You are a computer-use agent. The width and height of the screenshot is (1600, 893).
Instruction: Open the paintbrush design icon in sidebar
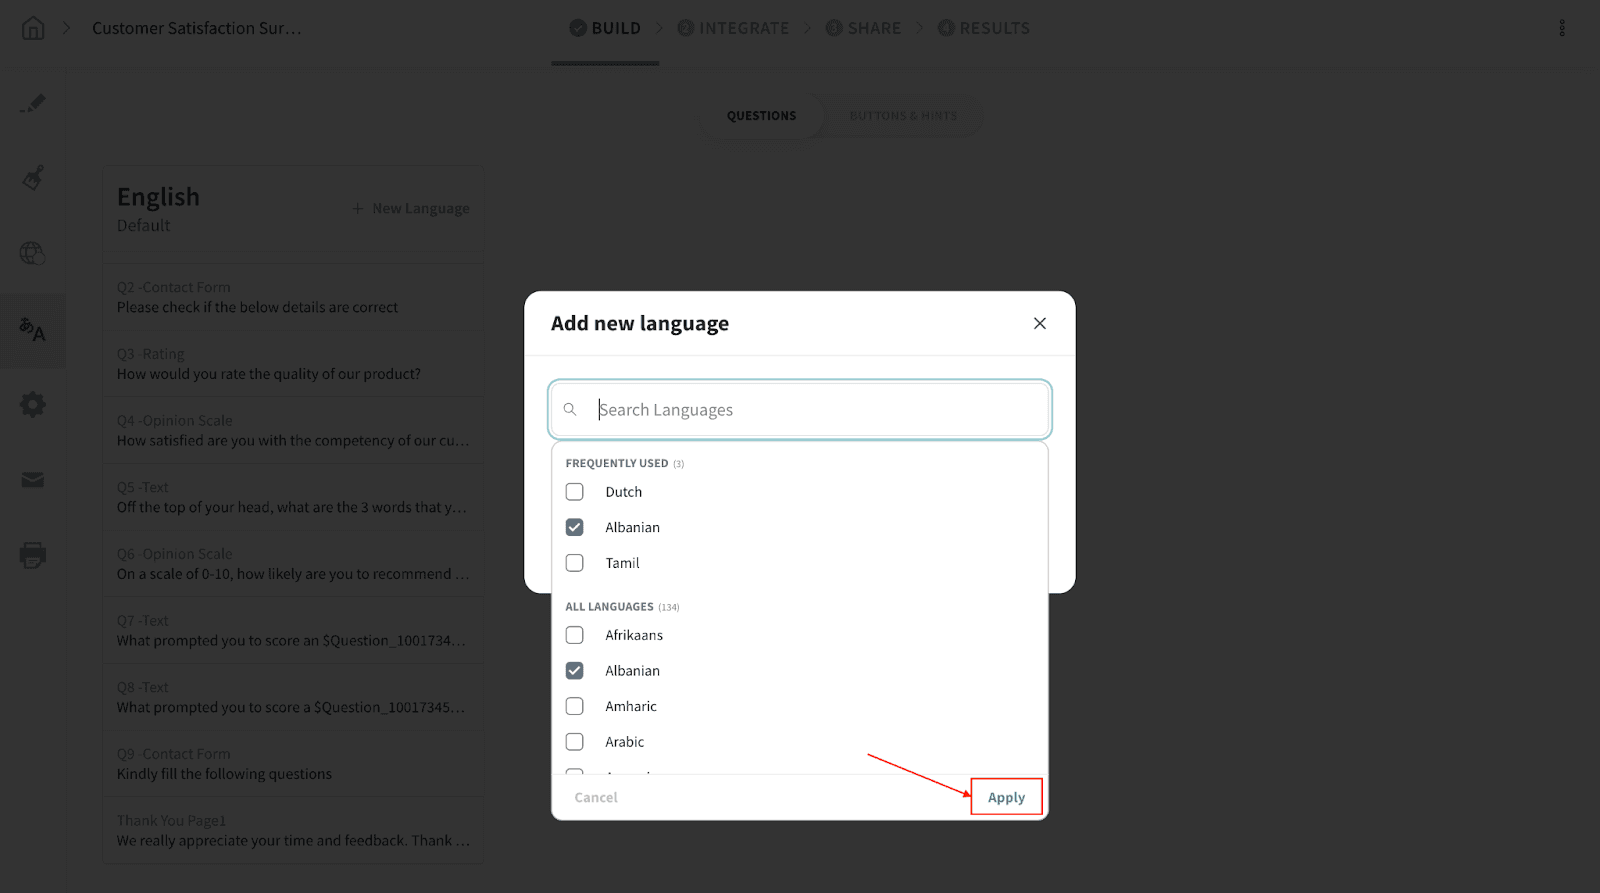(x=33, y=178)
